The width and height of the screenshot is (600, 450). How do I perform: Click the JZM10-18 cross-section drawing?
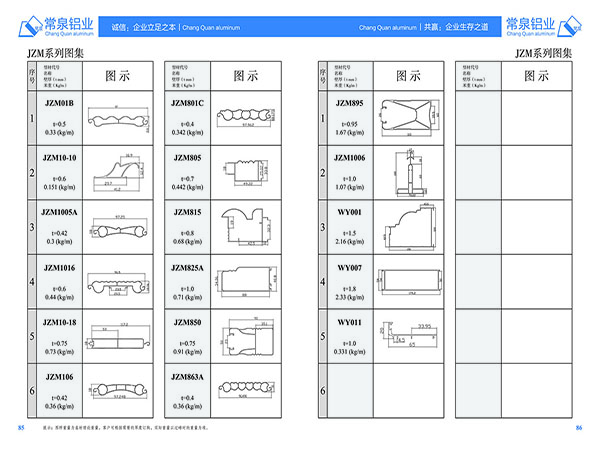118,338
